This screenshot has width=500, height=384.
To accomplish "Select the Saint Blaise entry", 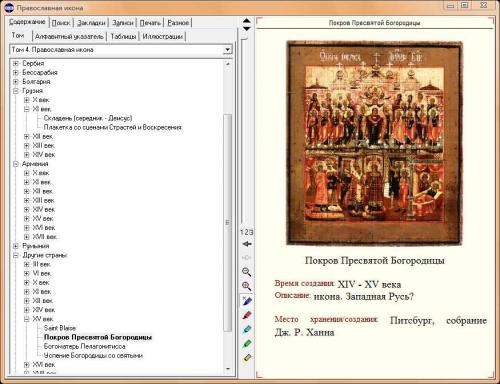I will pyautogui.click(x=60, y=328).
